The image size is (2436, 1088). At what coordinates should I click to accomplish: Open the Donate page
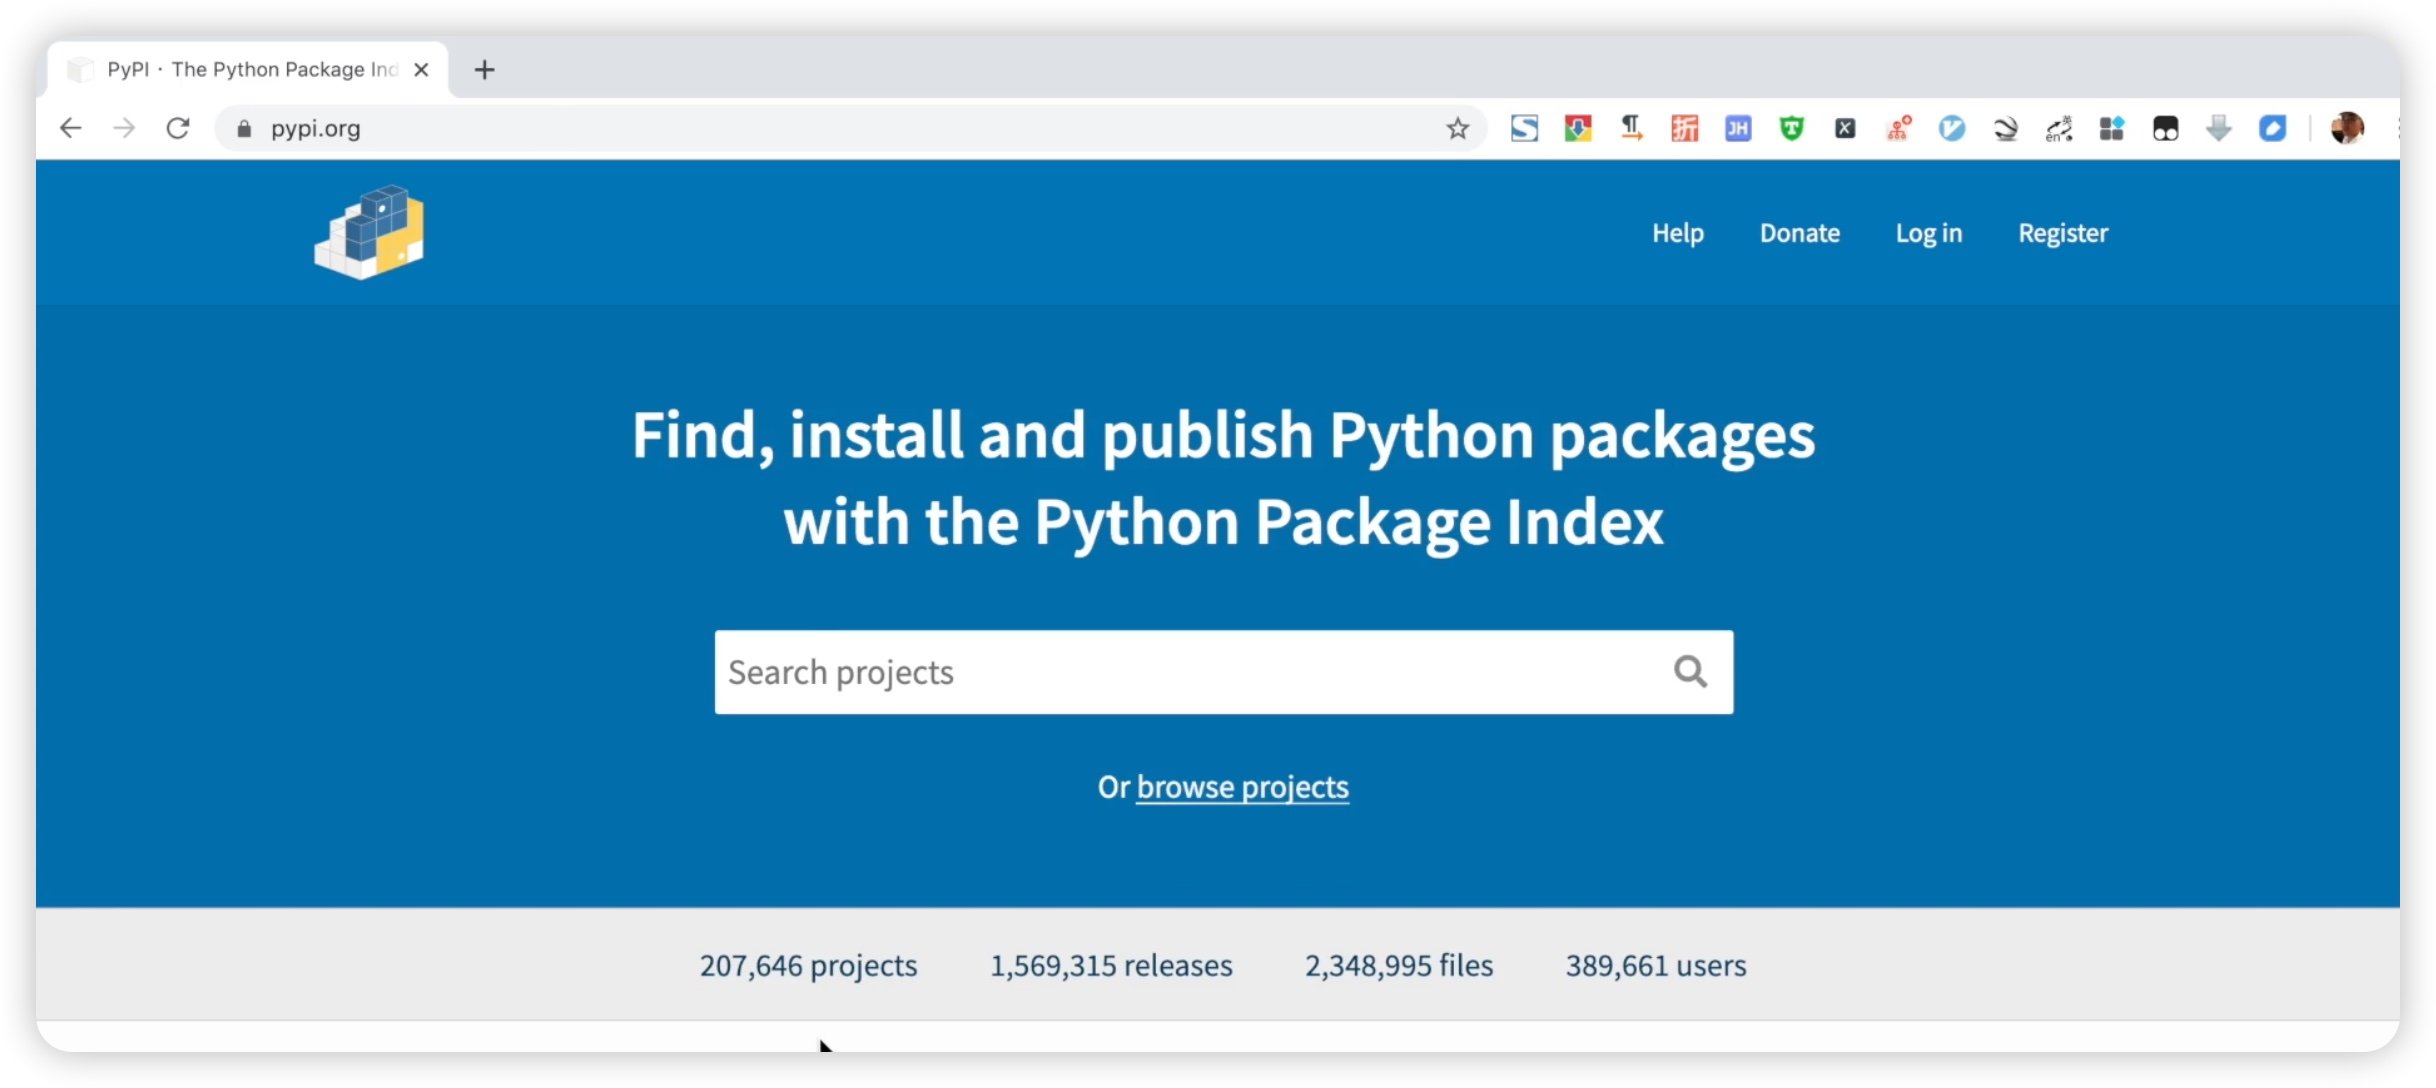[1799, 233]
